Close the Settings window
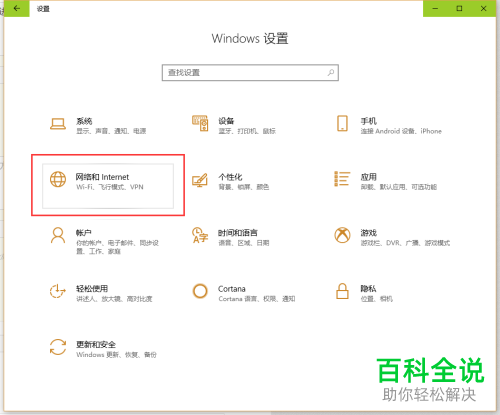 484,8
